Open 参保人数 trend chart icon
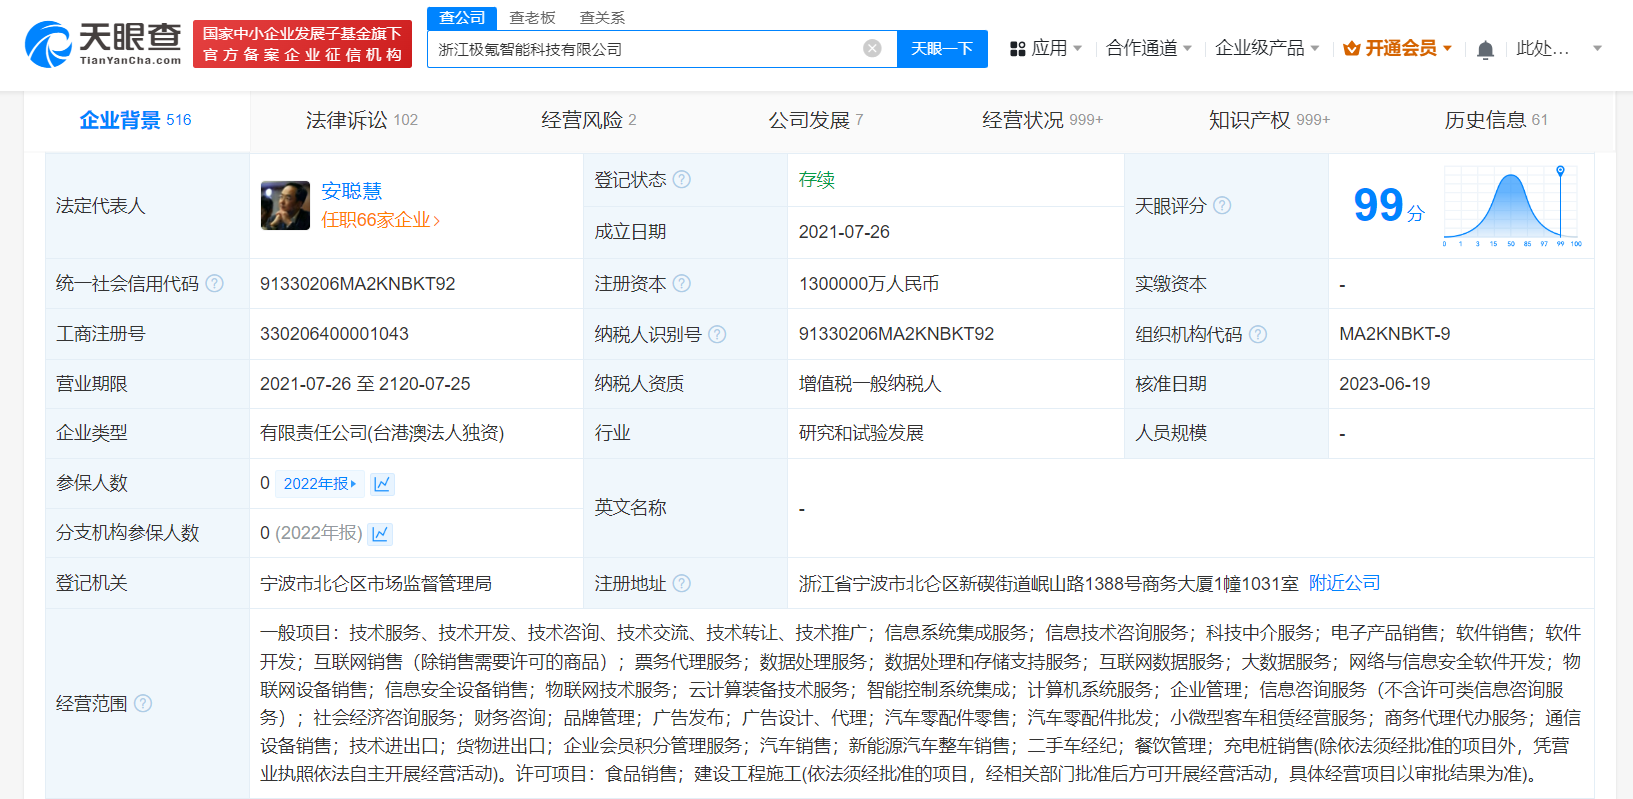This screenshot has width=1633, height=799. tap(382, 484)
